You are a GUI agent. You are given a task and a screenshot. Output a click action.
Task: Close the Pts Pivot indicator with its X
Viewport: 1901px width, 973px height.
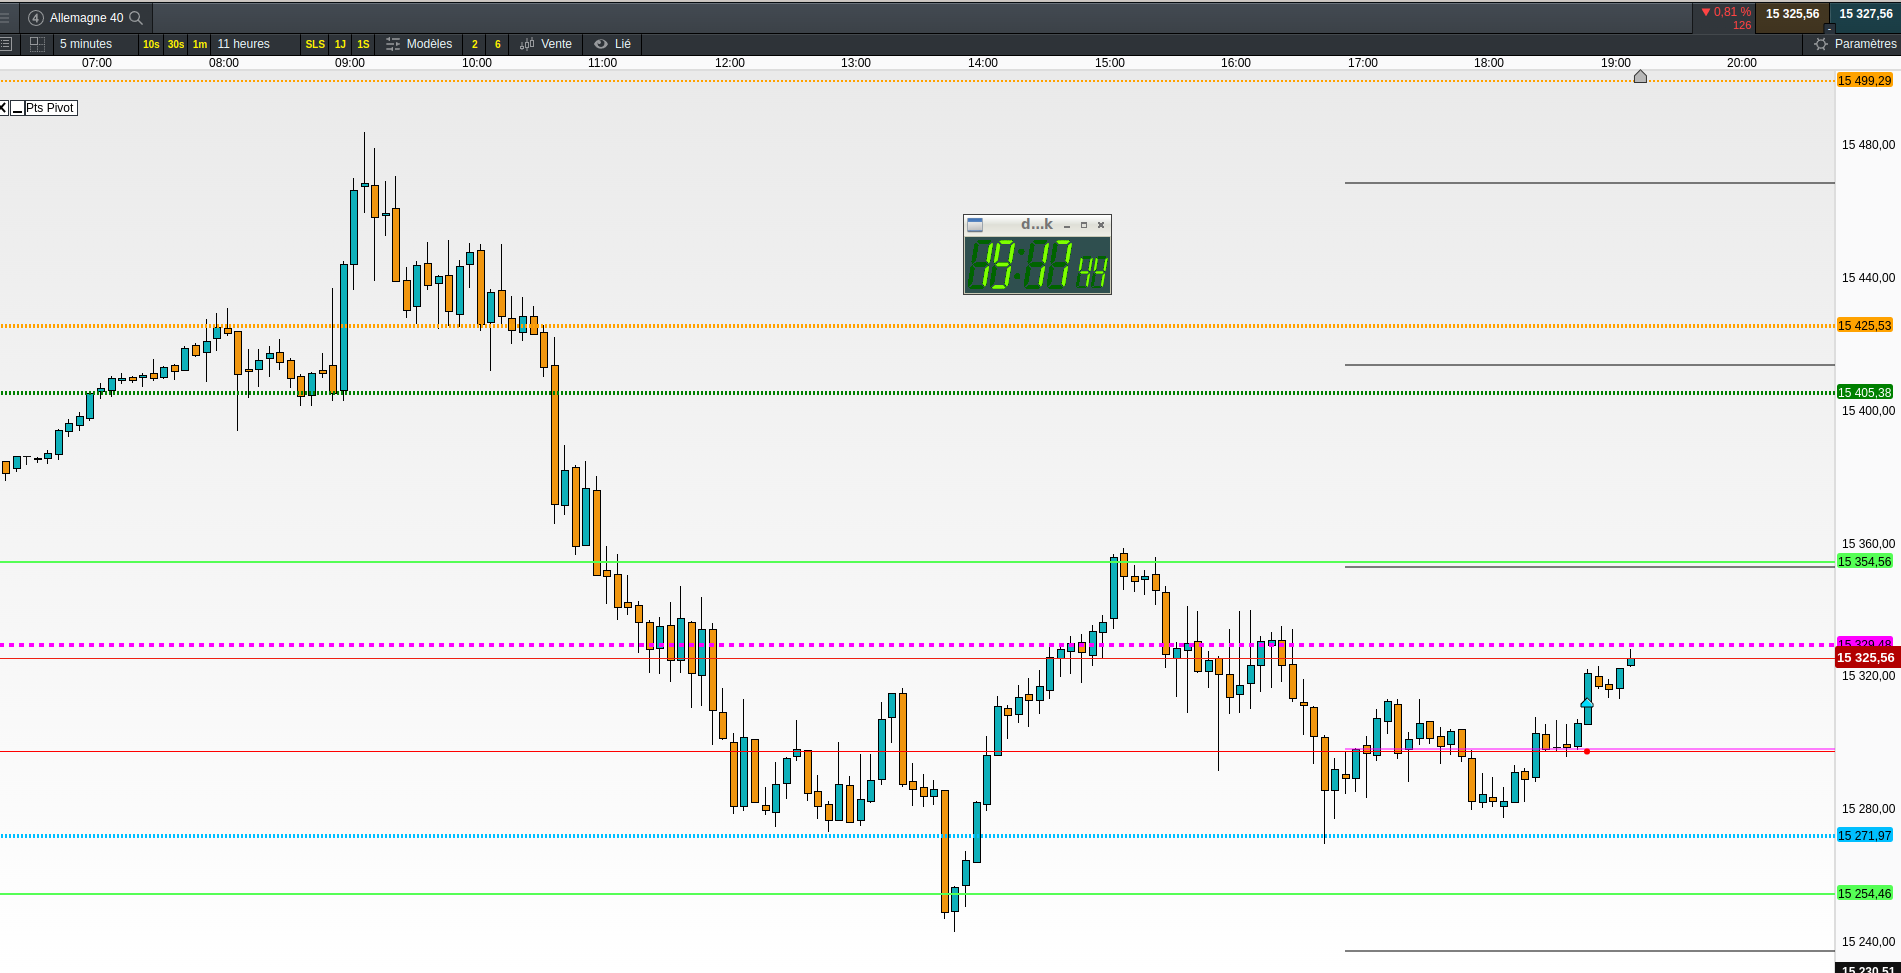click(x=4, y=108)
